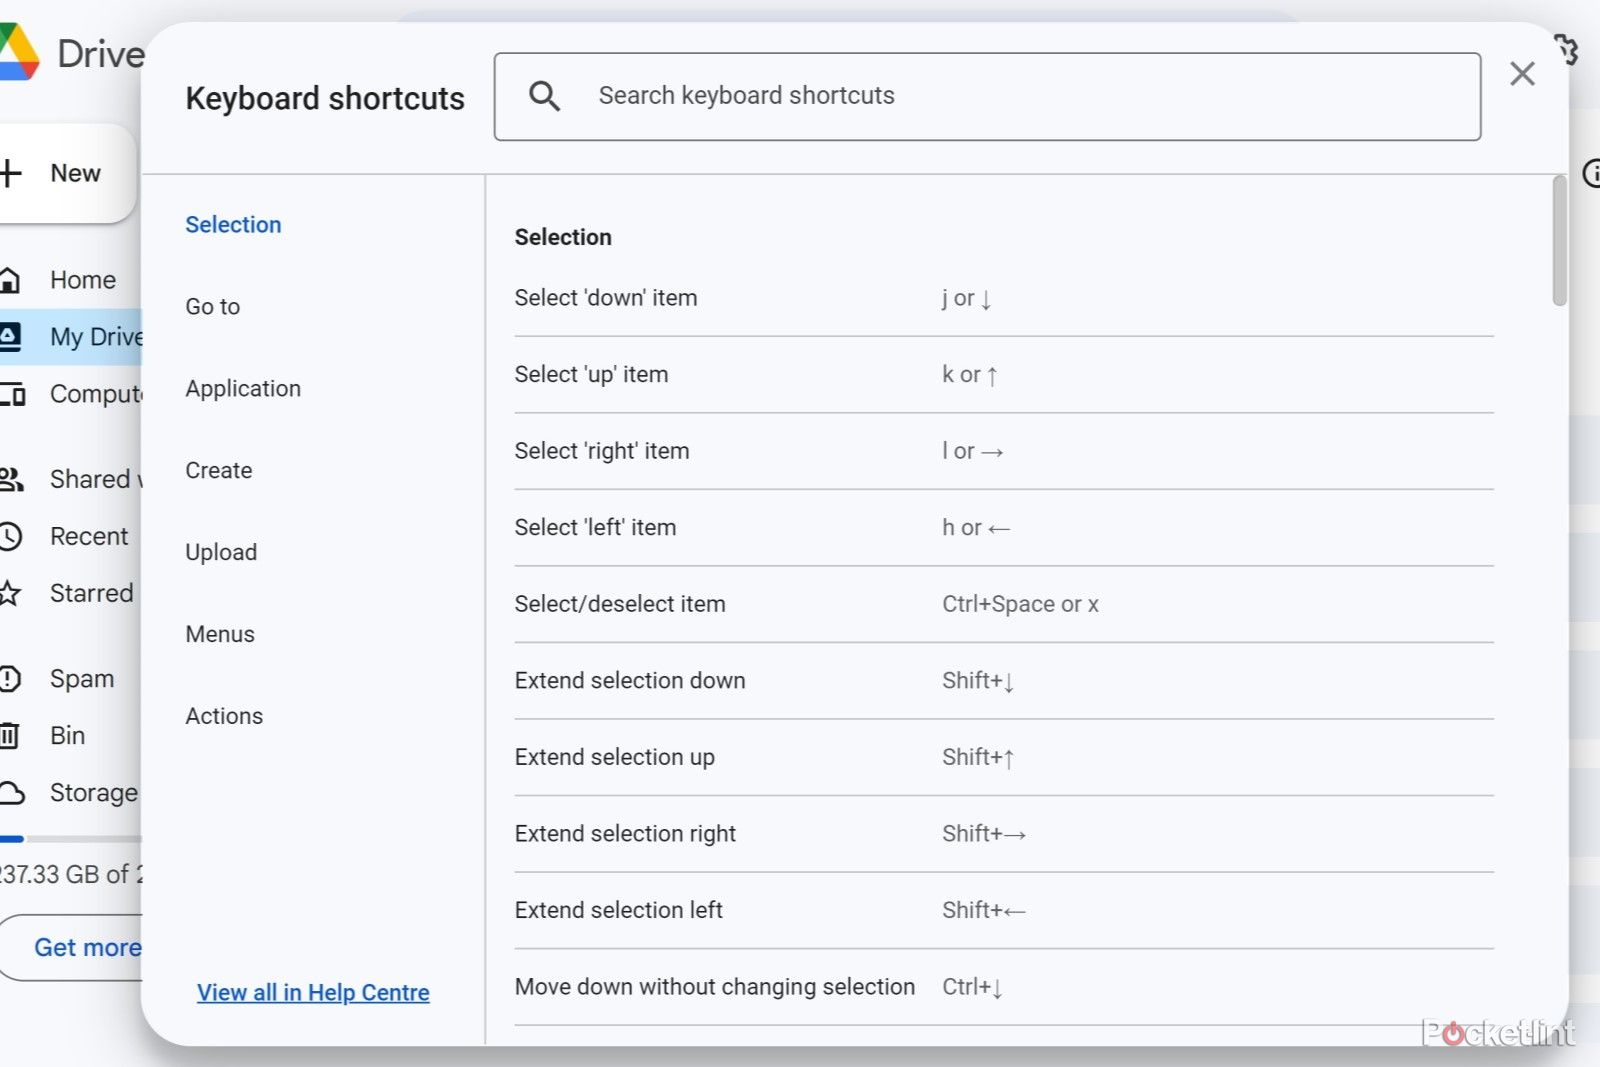Click the Selection section heading
Screen dimensions: 1600x1067
563,237
